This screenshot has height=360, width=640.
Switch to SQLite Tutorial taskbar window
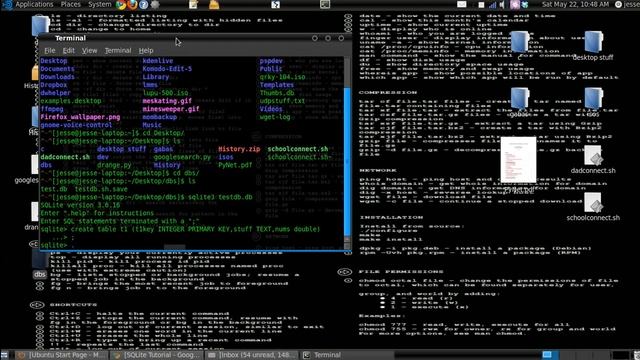pos(157,355)
